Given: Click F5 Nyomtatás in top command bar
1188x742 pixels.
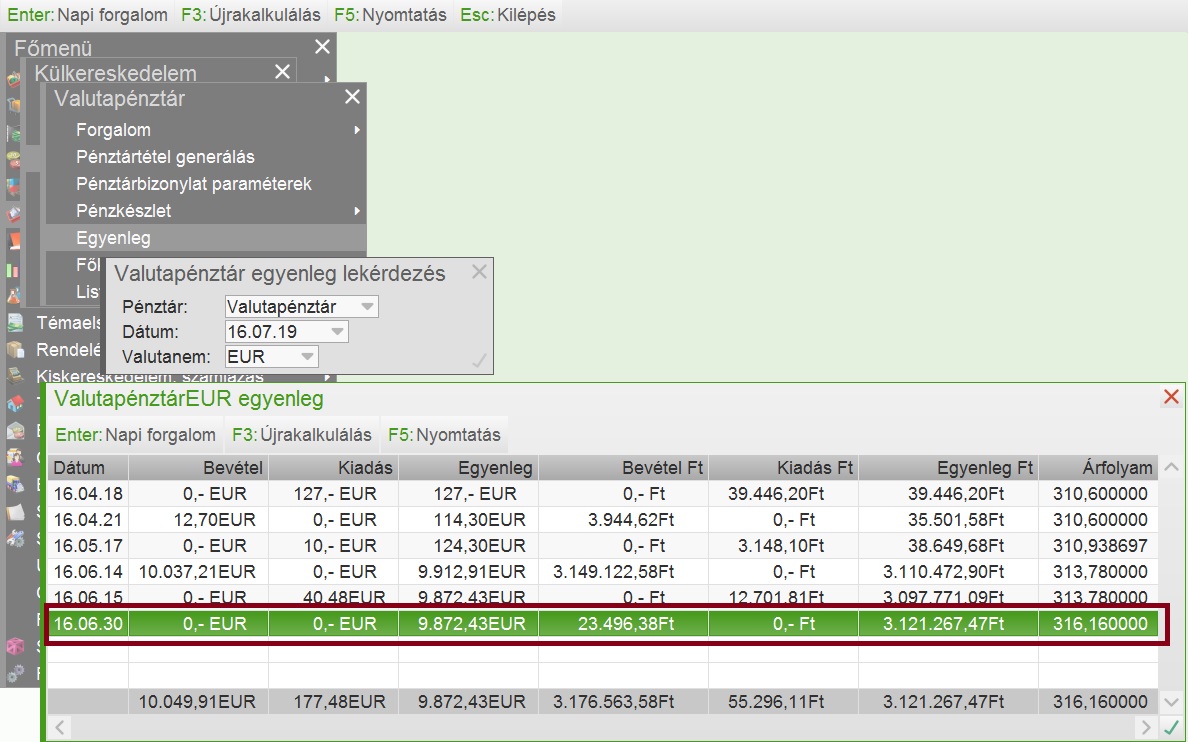Looking at the screenshot, I should click(390, 15).
